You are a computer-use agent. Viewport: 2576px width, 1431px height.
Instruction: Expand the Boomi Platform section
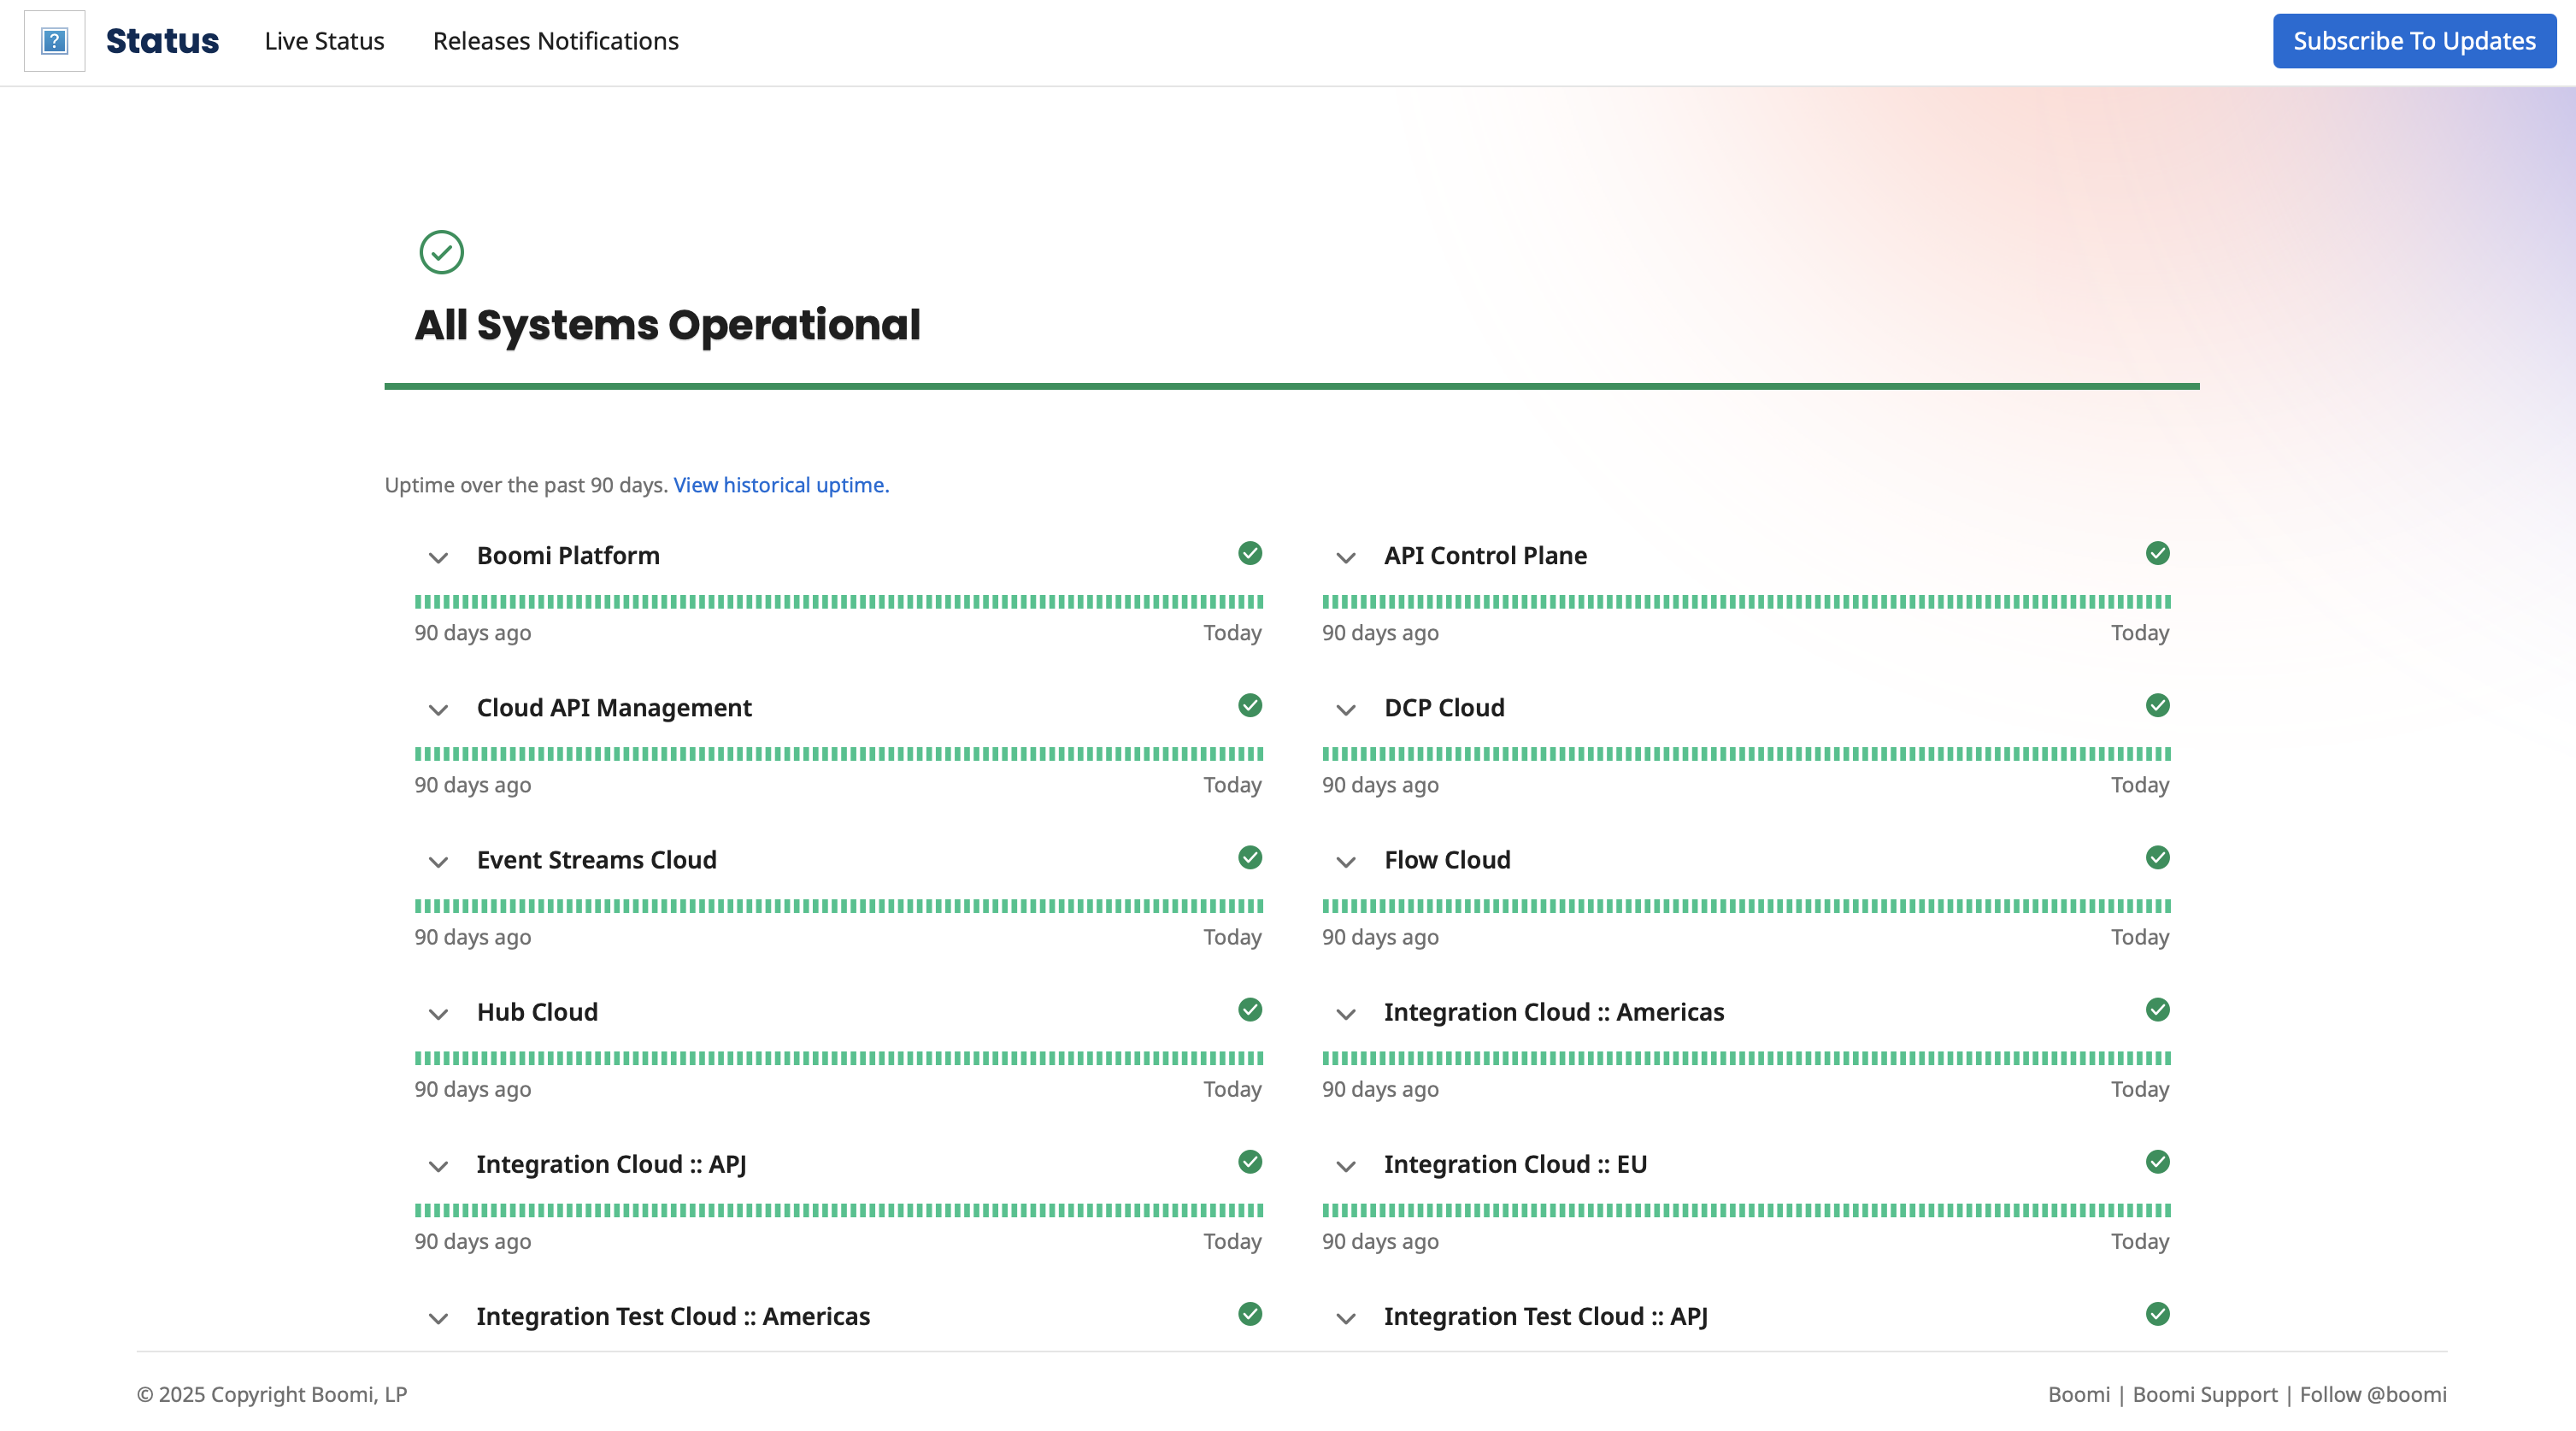[x=438, y=557]
